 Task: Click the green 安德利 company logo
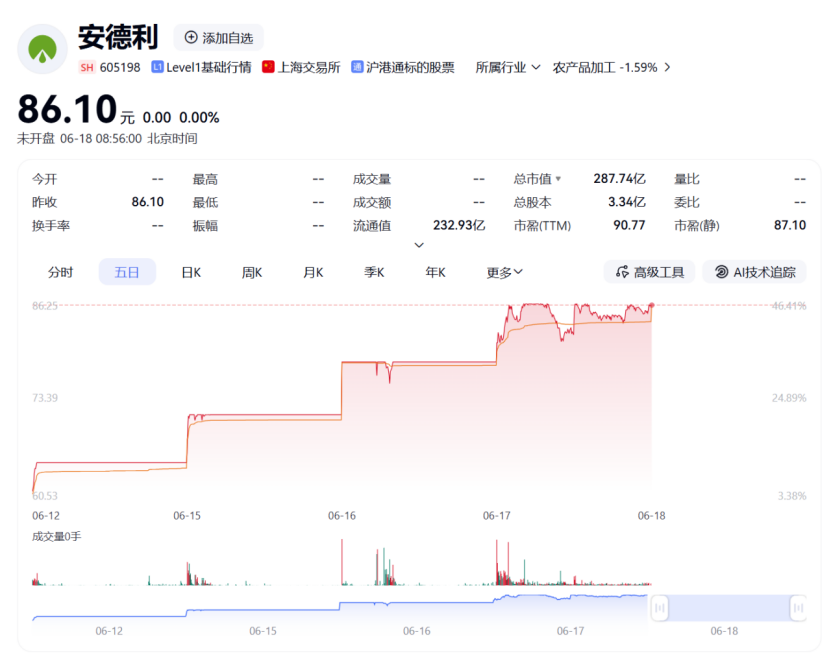(42, 49)
